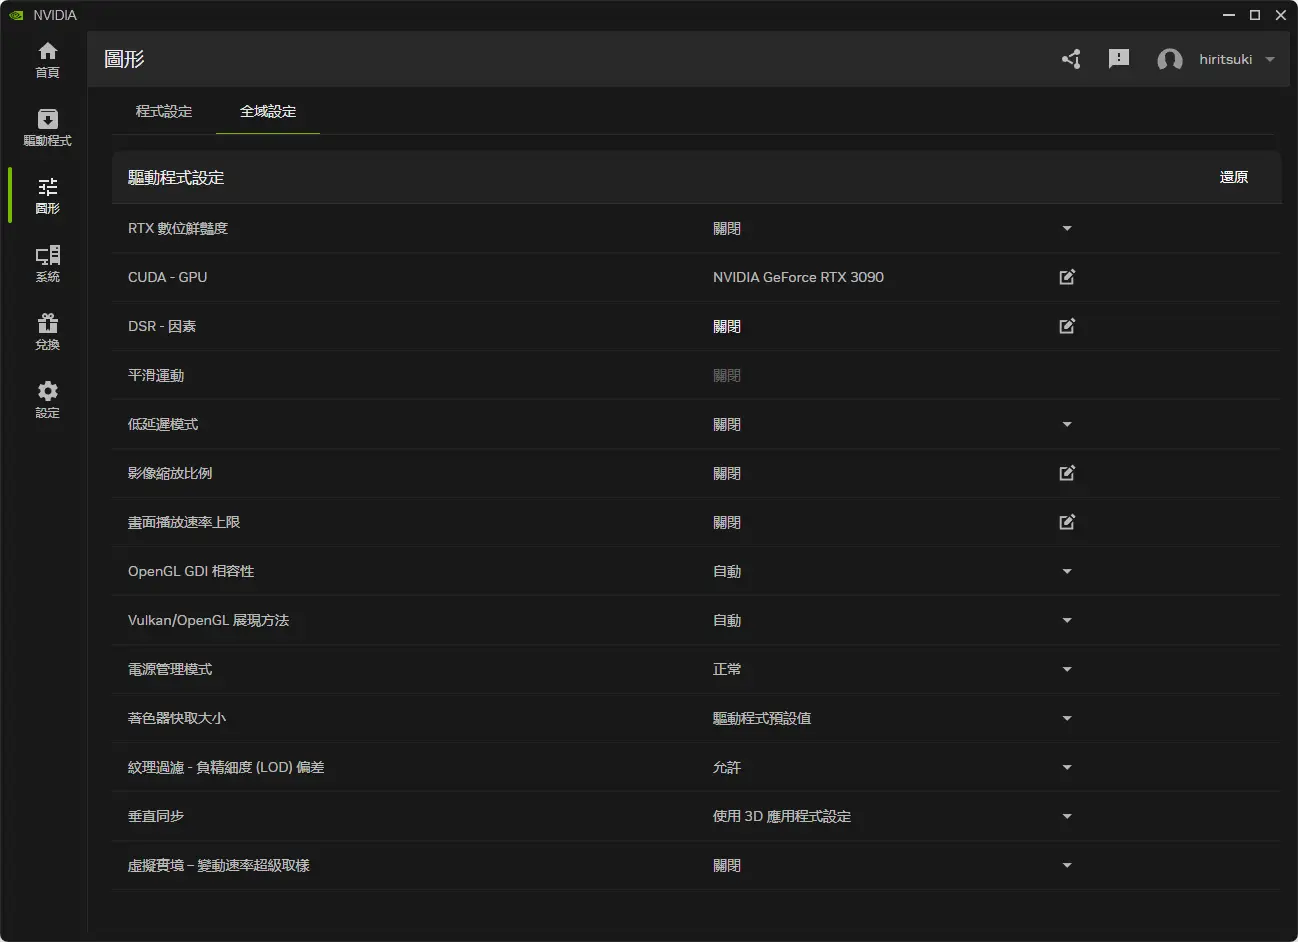Expand the 低延遲模式 dropdown
Viewport: 1298px width, 942px height.
coord(1067,425)
